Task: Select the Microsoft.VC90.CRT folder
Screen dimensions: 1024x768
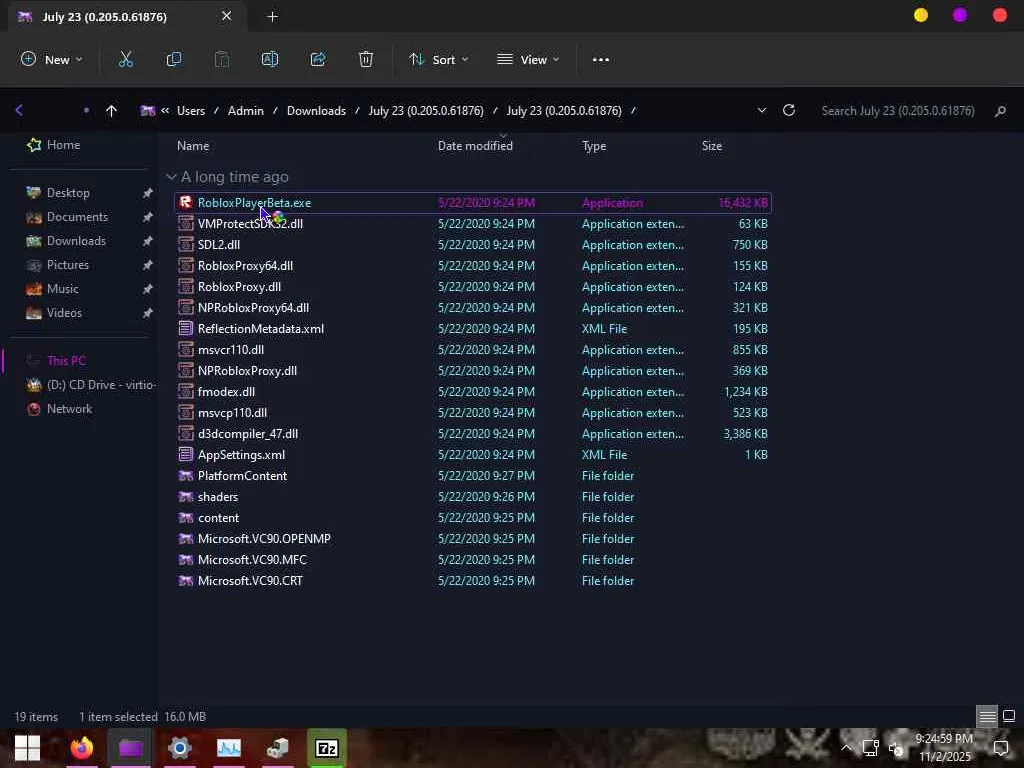Action: tap(473, 581)
